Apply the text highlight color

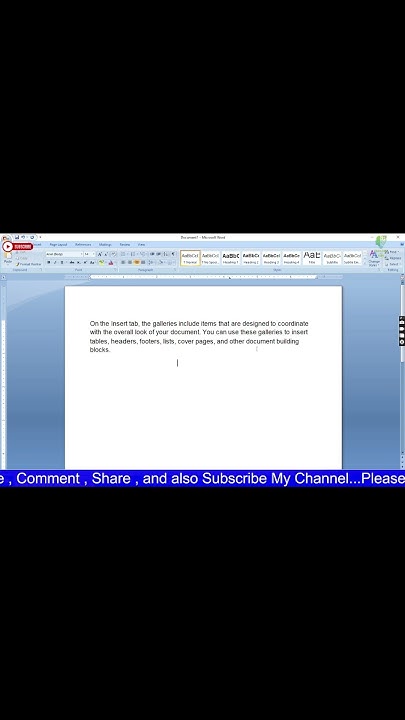point(101,262)
